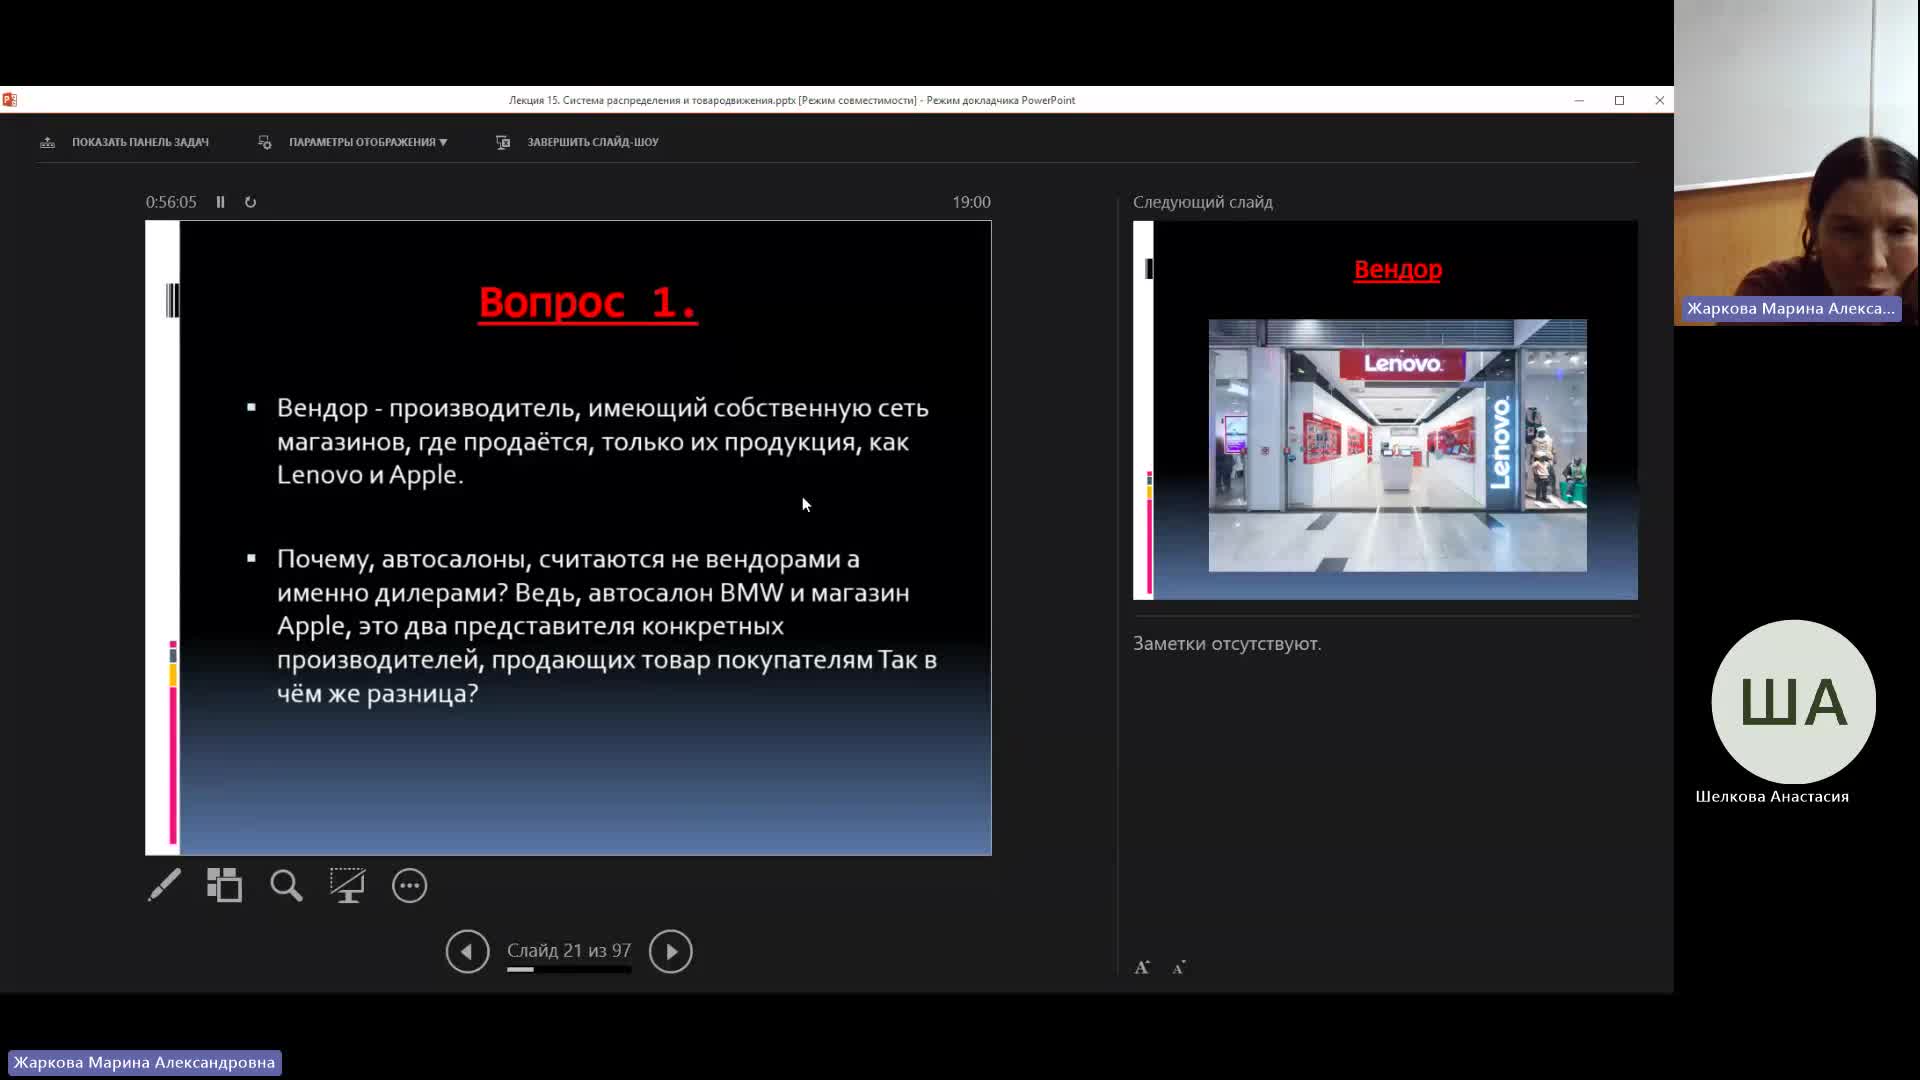Click the clock showing 19:00

coord(971,202)
